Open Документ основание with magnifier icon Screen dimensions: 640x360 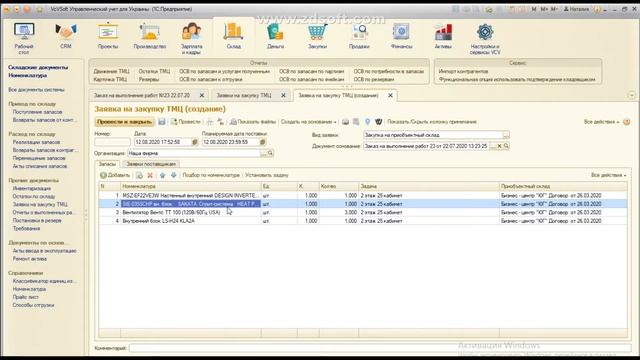pyautogui.click(x=506, y=146)
